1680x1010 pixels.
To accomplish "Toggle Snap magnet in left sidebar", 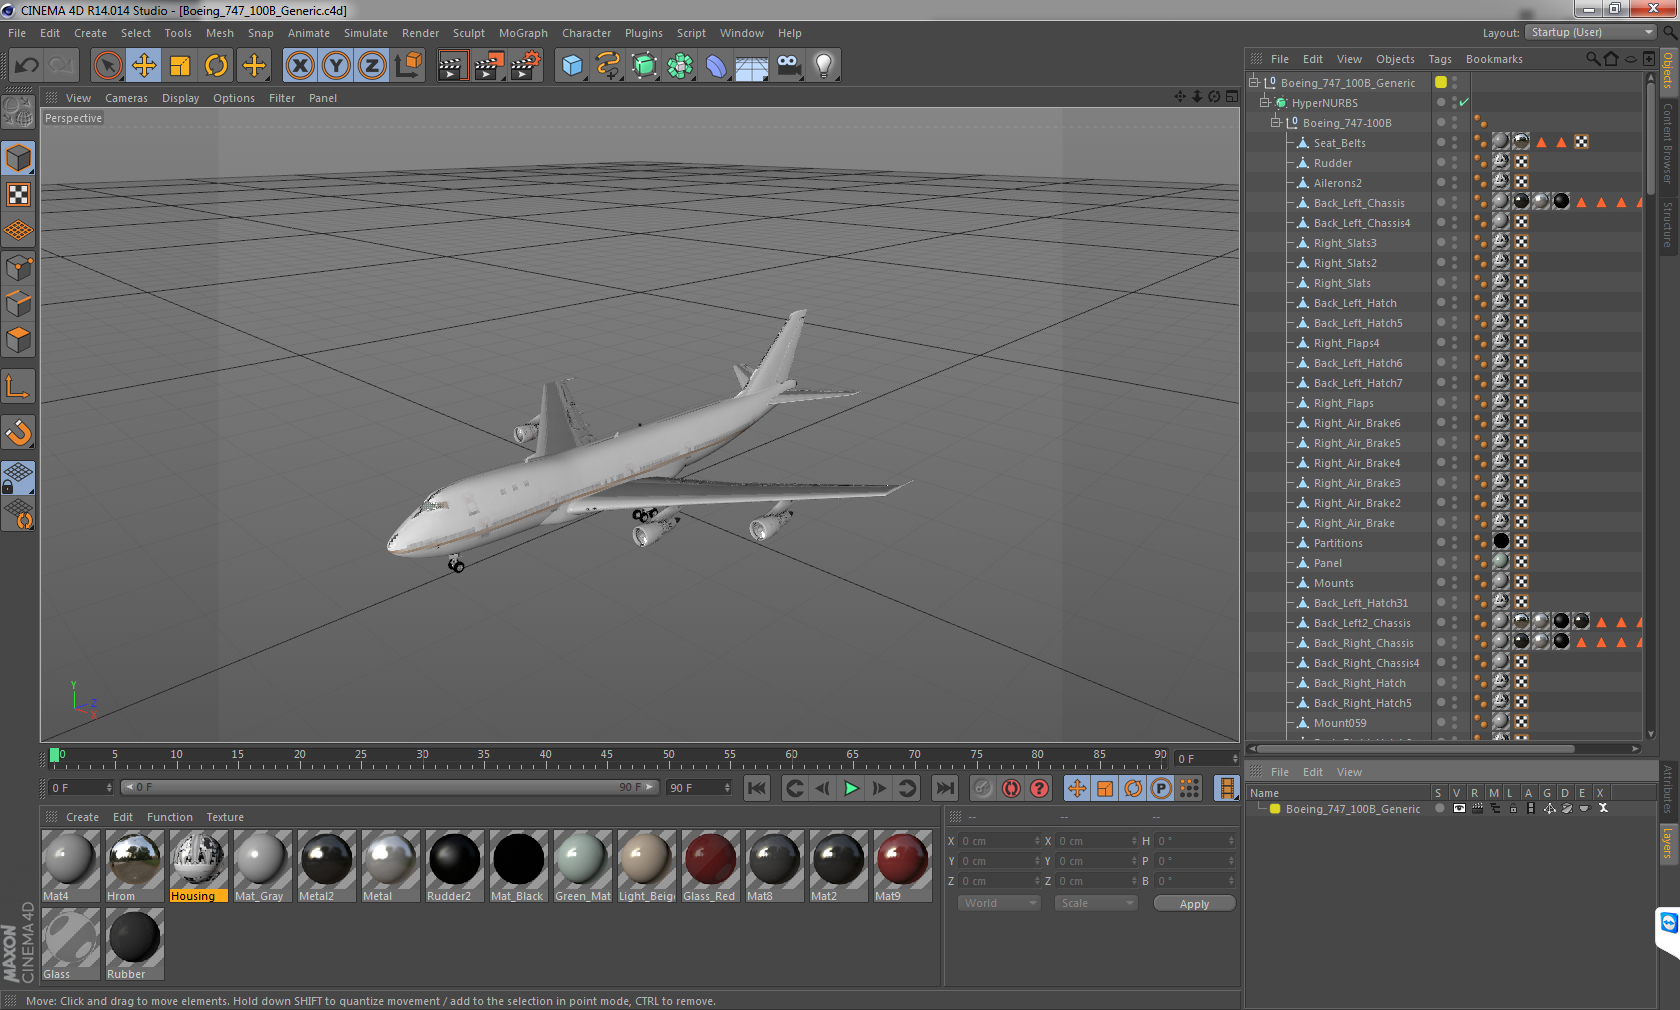I will [x=18, y=432].
